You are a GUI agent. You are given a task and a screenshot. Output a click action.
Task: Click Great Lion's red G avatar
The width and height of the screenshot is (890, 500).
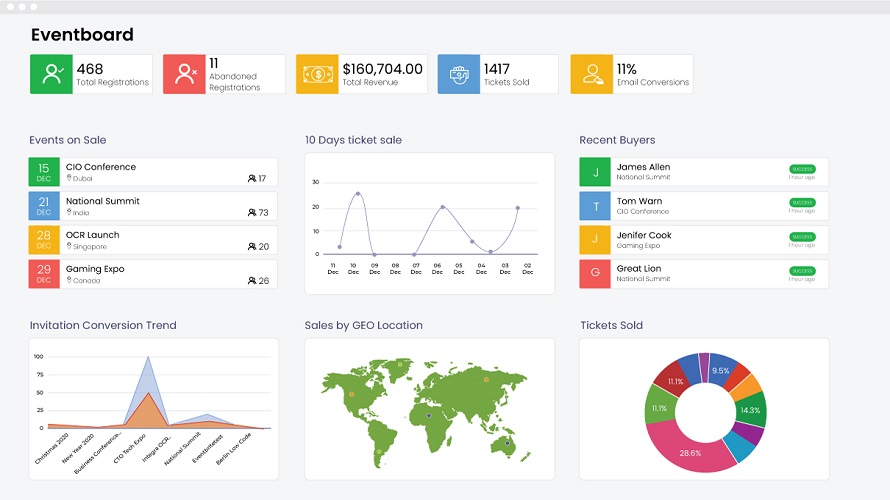click(595, 274)
